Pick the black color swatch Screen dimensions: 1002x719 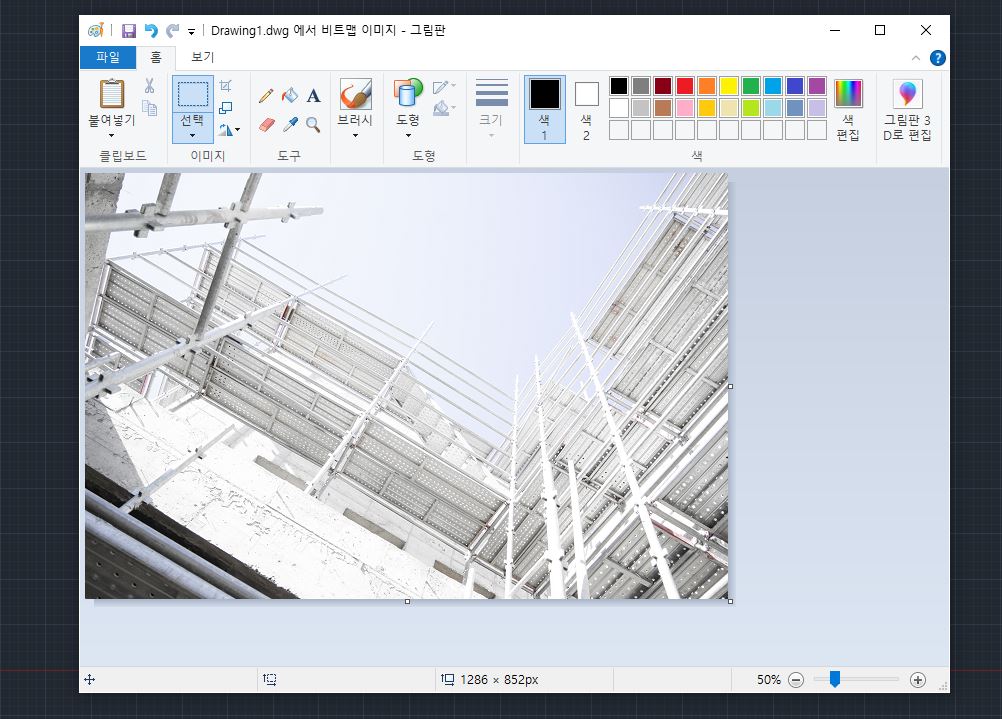click(619, 86)
